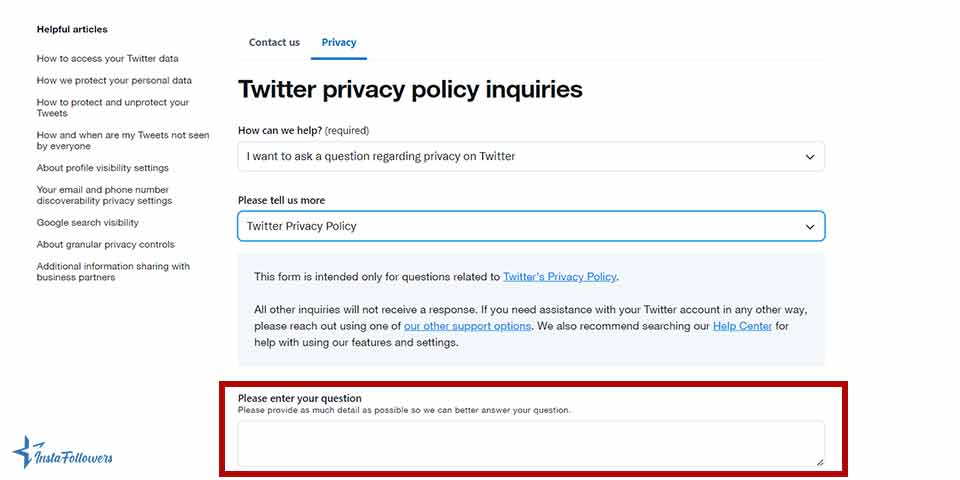960x480 pixels.
Task: Open 'Additional information sharing with business partners'
Action: click(113, 272)
